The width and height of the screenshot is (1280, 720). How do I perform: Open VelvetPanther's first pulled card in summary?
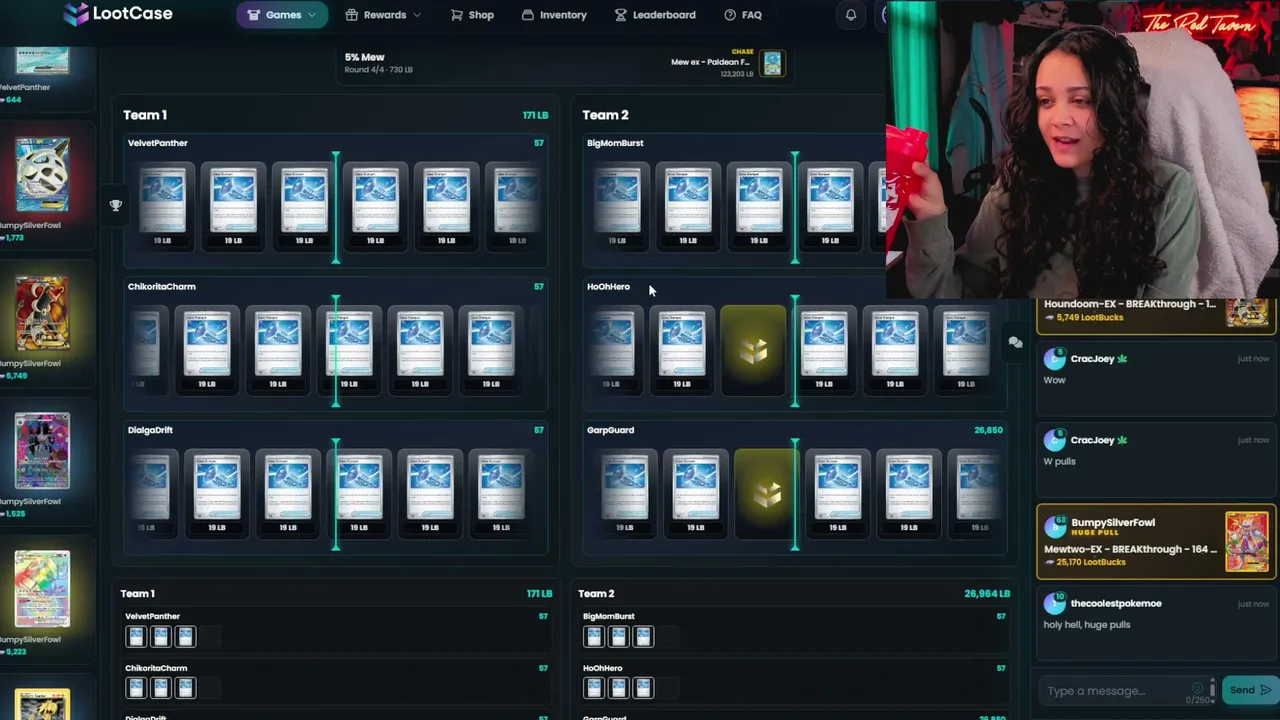pos(136,636)
